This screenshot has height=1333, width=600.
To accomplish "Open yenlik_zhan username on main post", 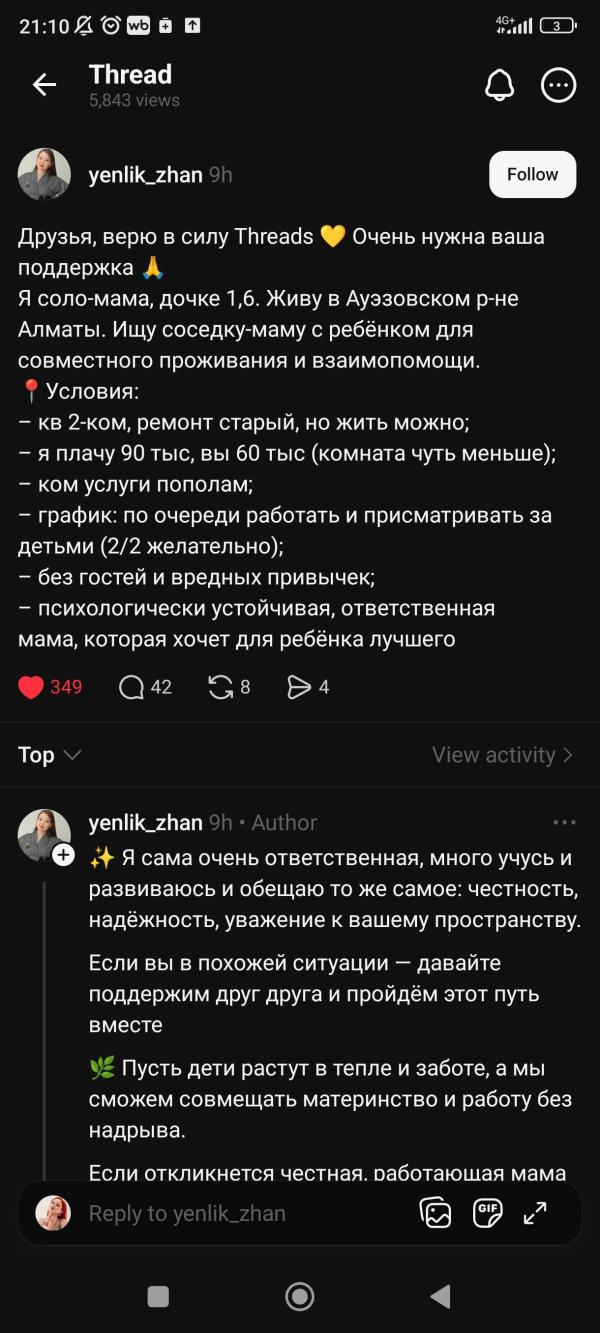I will [144, 174].
